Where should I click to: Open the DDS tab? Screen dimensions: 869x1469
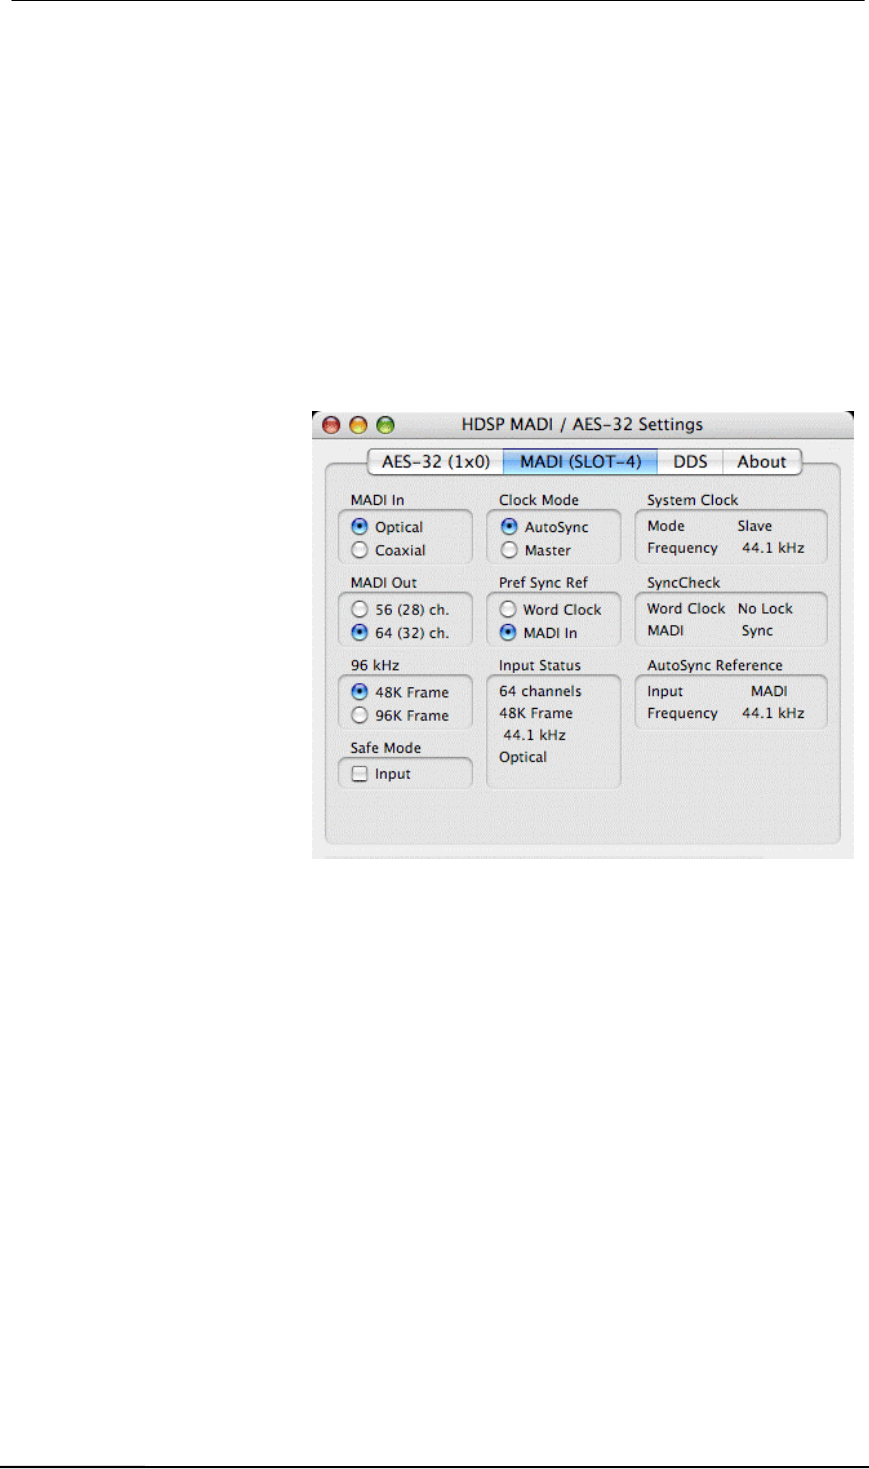690,462
